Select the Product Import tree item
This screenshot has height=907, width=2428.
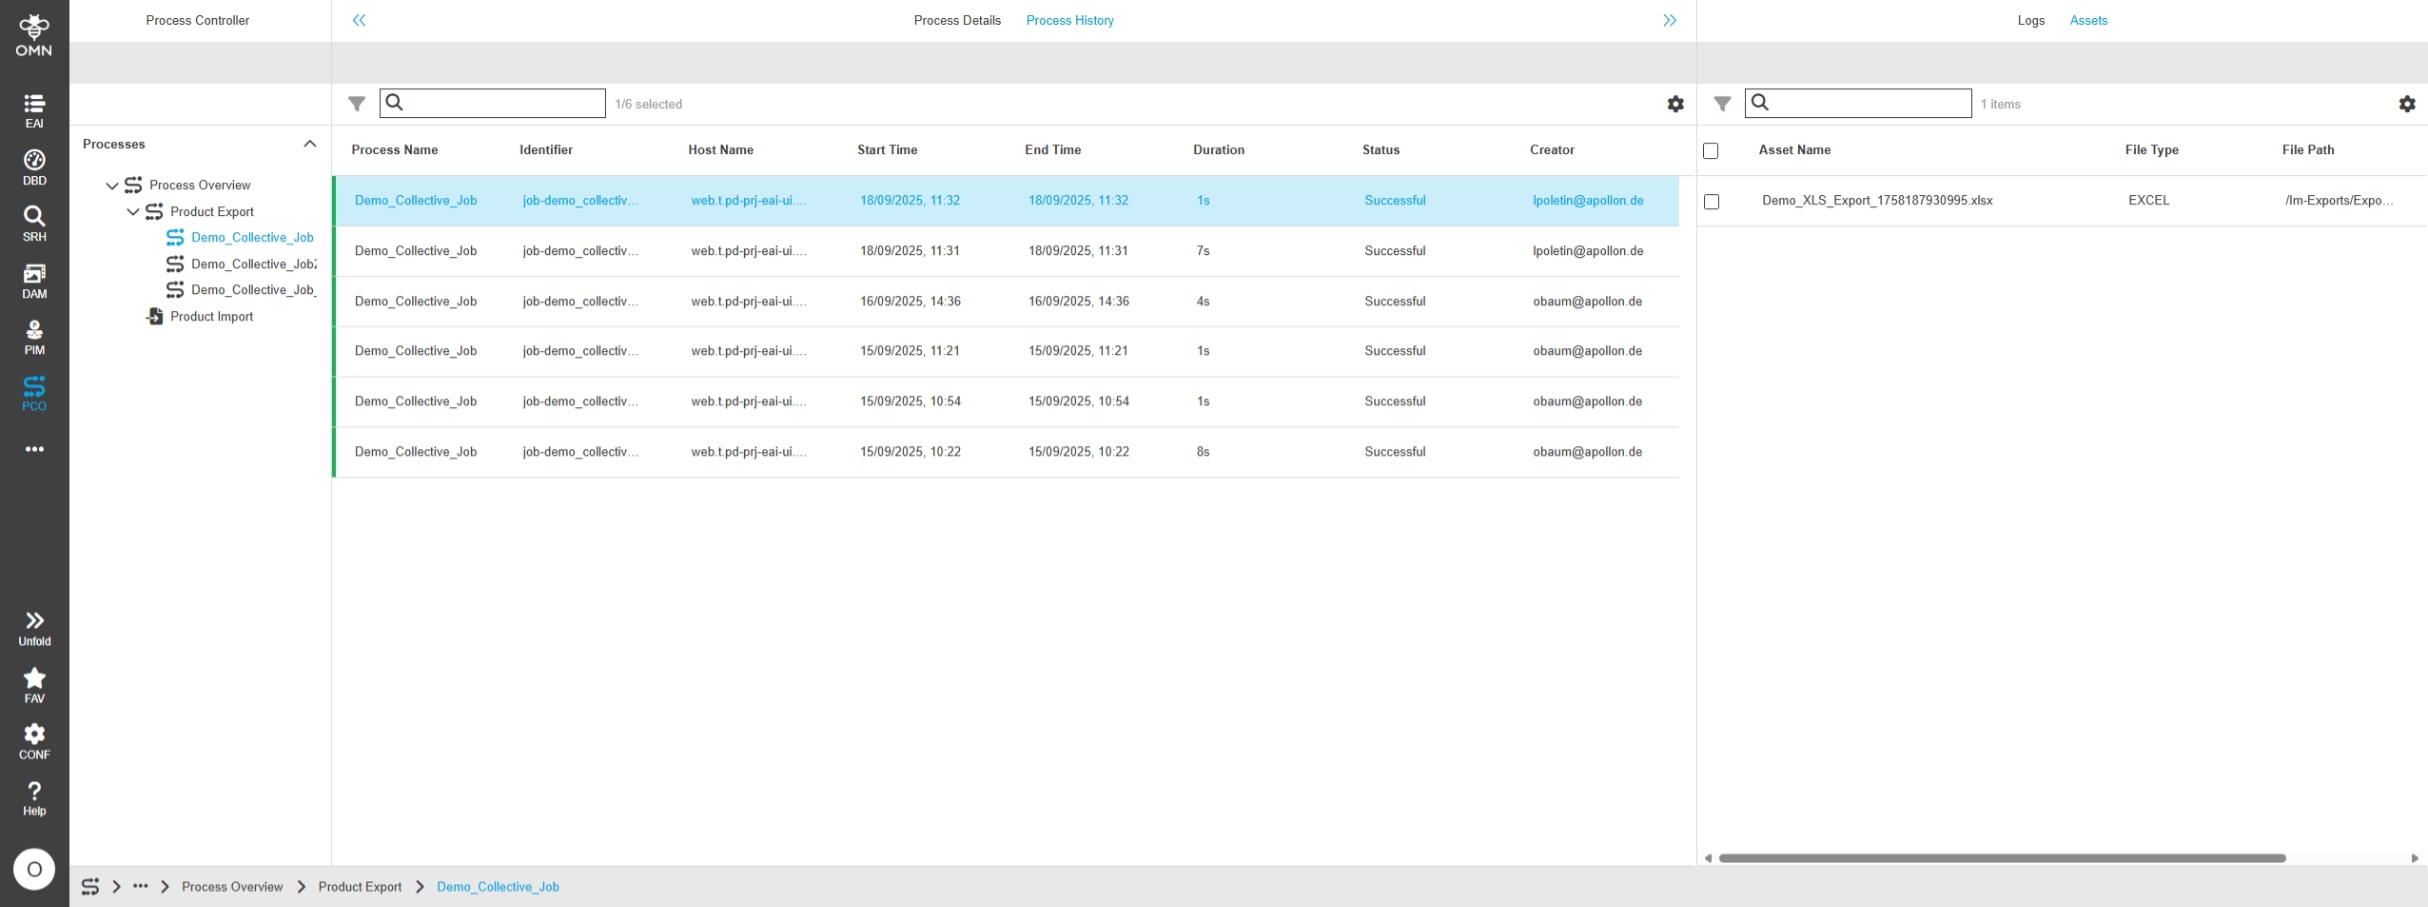pos(211,316)
